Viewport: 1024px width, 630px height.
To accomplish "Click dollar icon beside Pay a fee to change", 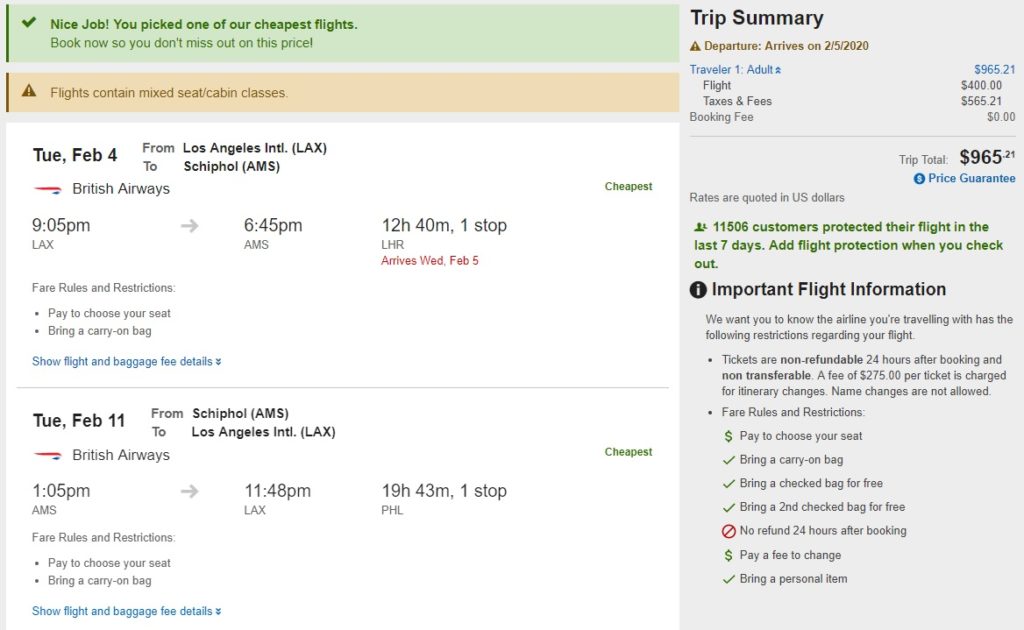I will 729,555.
